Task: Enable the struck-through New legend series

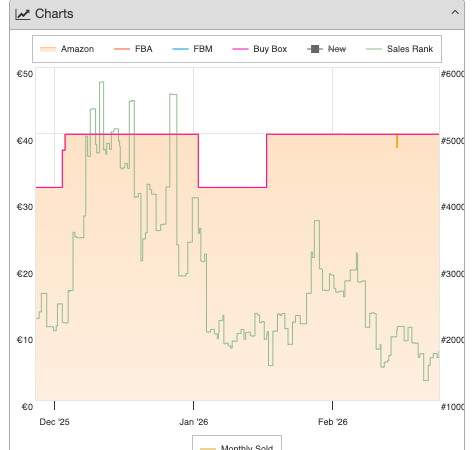Action: pos(327,49)
